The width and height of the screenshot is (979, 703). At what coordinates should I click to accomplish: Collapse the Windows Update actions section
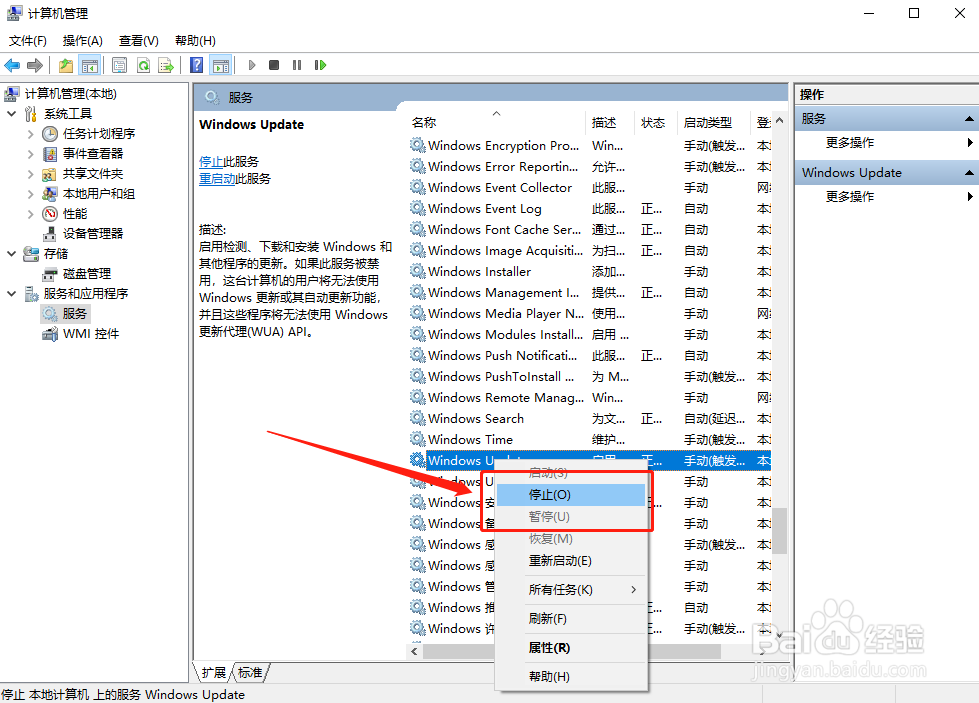click(968, 172)
